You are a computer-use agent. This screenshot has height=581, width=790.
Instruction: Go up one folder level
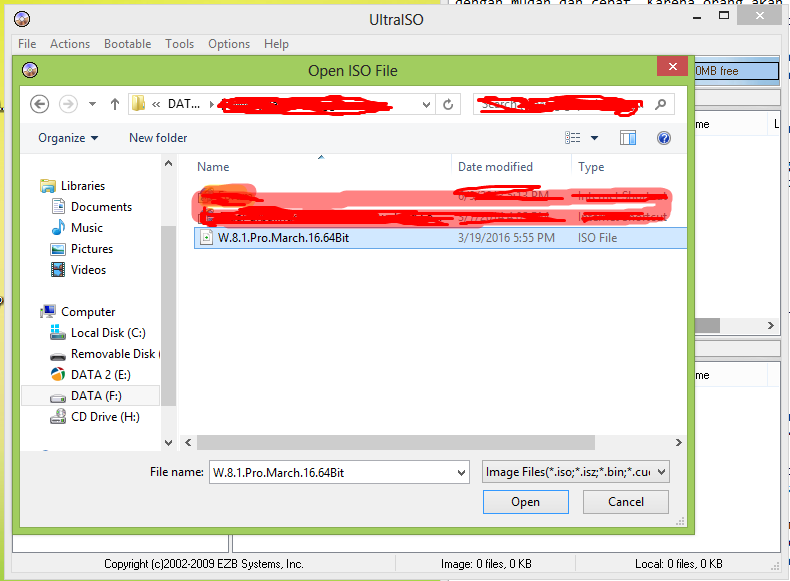pyautogui.click(x=115, y=104)
